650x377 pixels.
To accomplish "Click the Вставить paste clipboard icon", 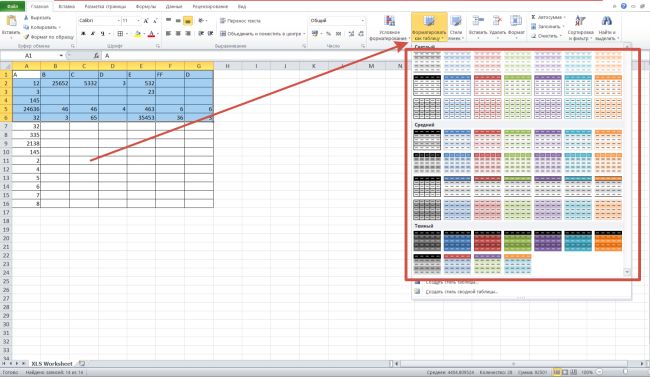I will pyautogui.click(x=11, y=21).
